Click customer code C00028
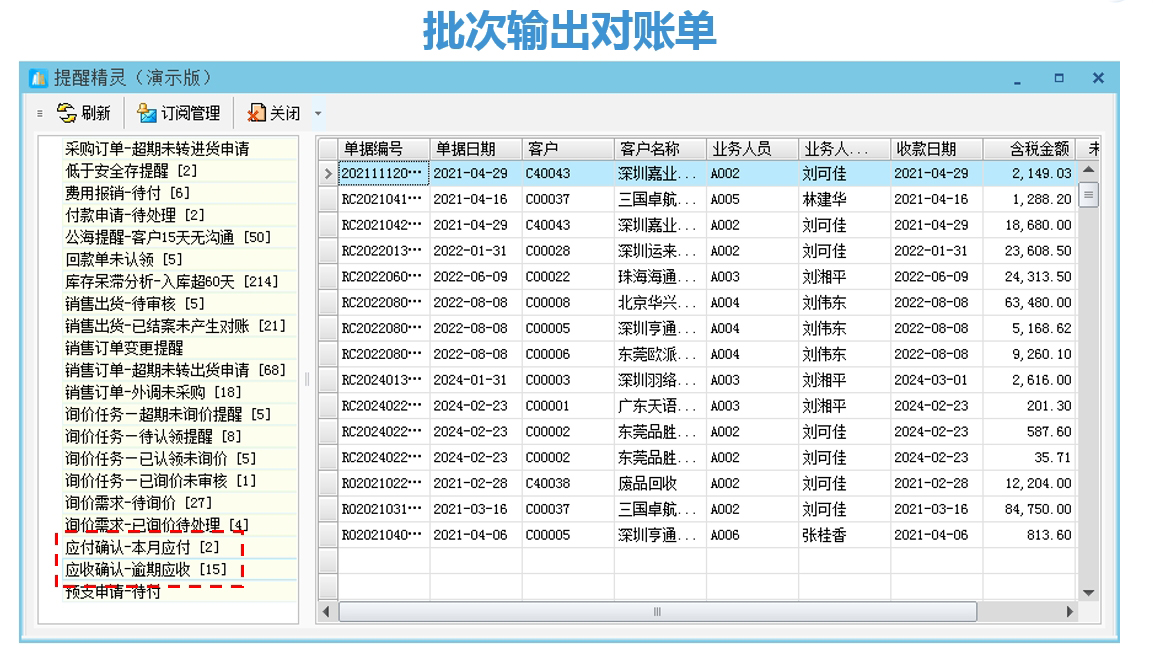Viewport: 1156px width, 668px height. pos(568,251)
